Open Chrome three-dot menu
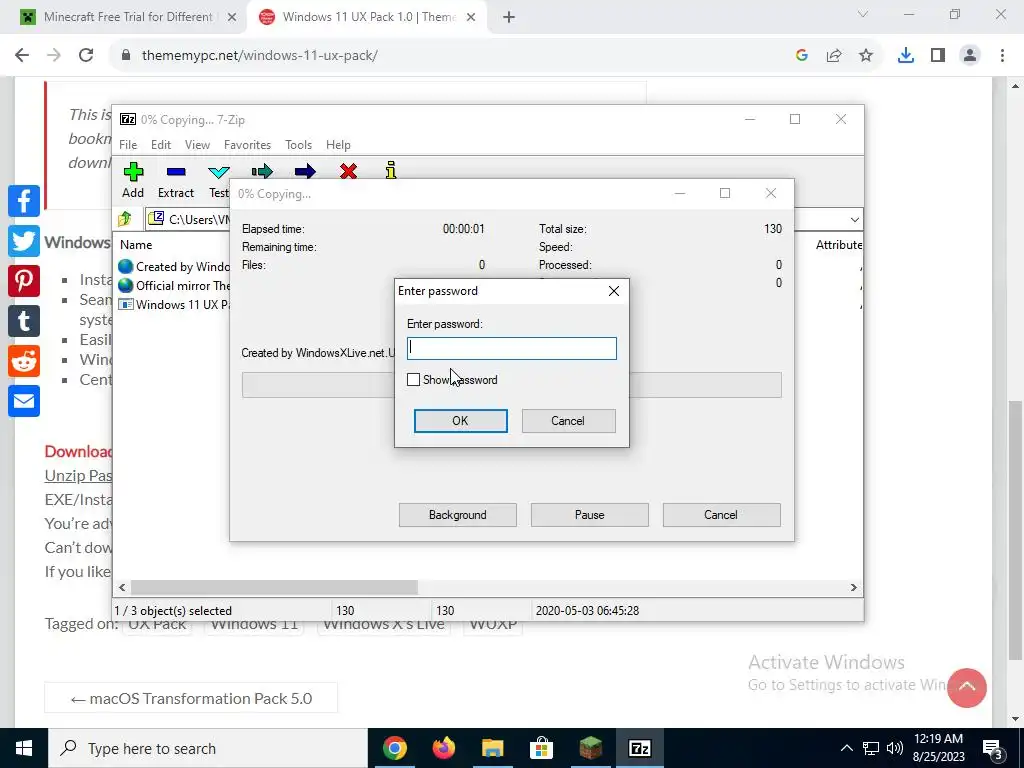The image size is (1024, 768). (1002, 56)
